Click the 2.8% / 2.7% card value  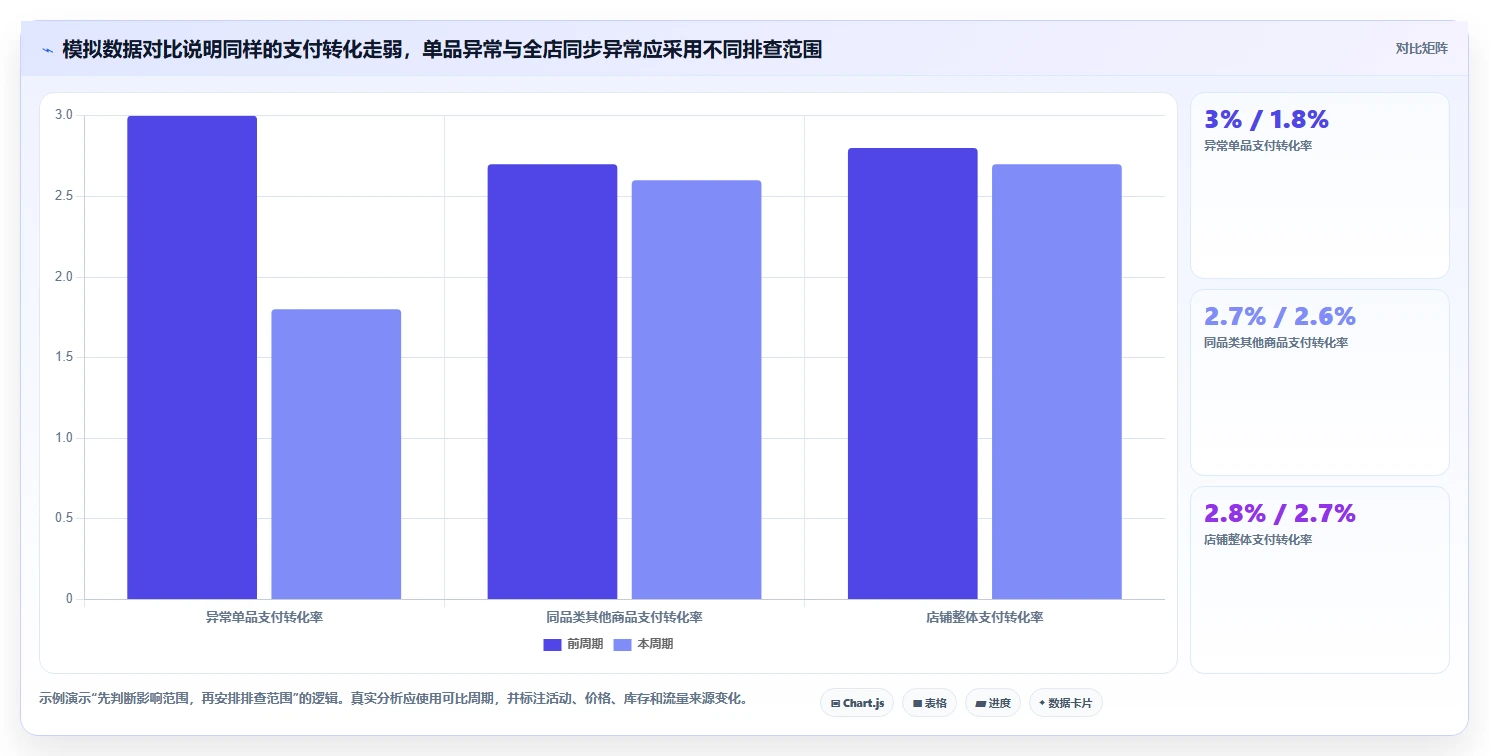tap(1280, 513)
